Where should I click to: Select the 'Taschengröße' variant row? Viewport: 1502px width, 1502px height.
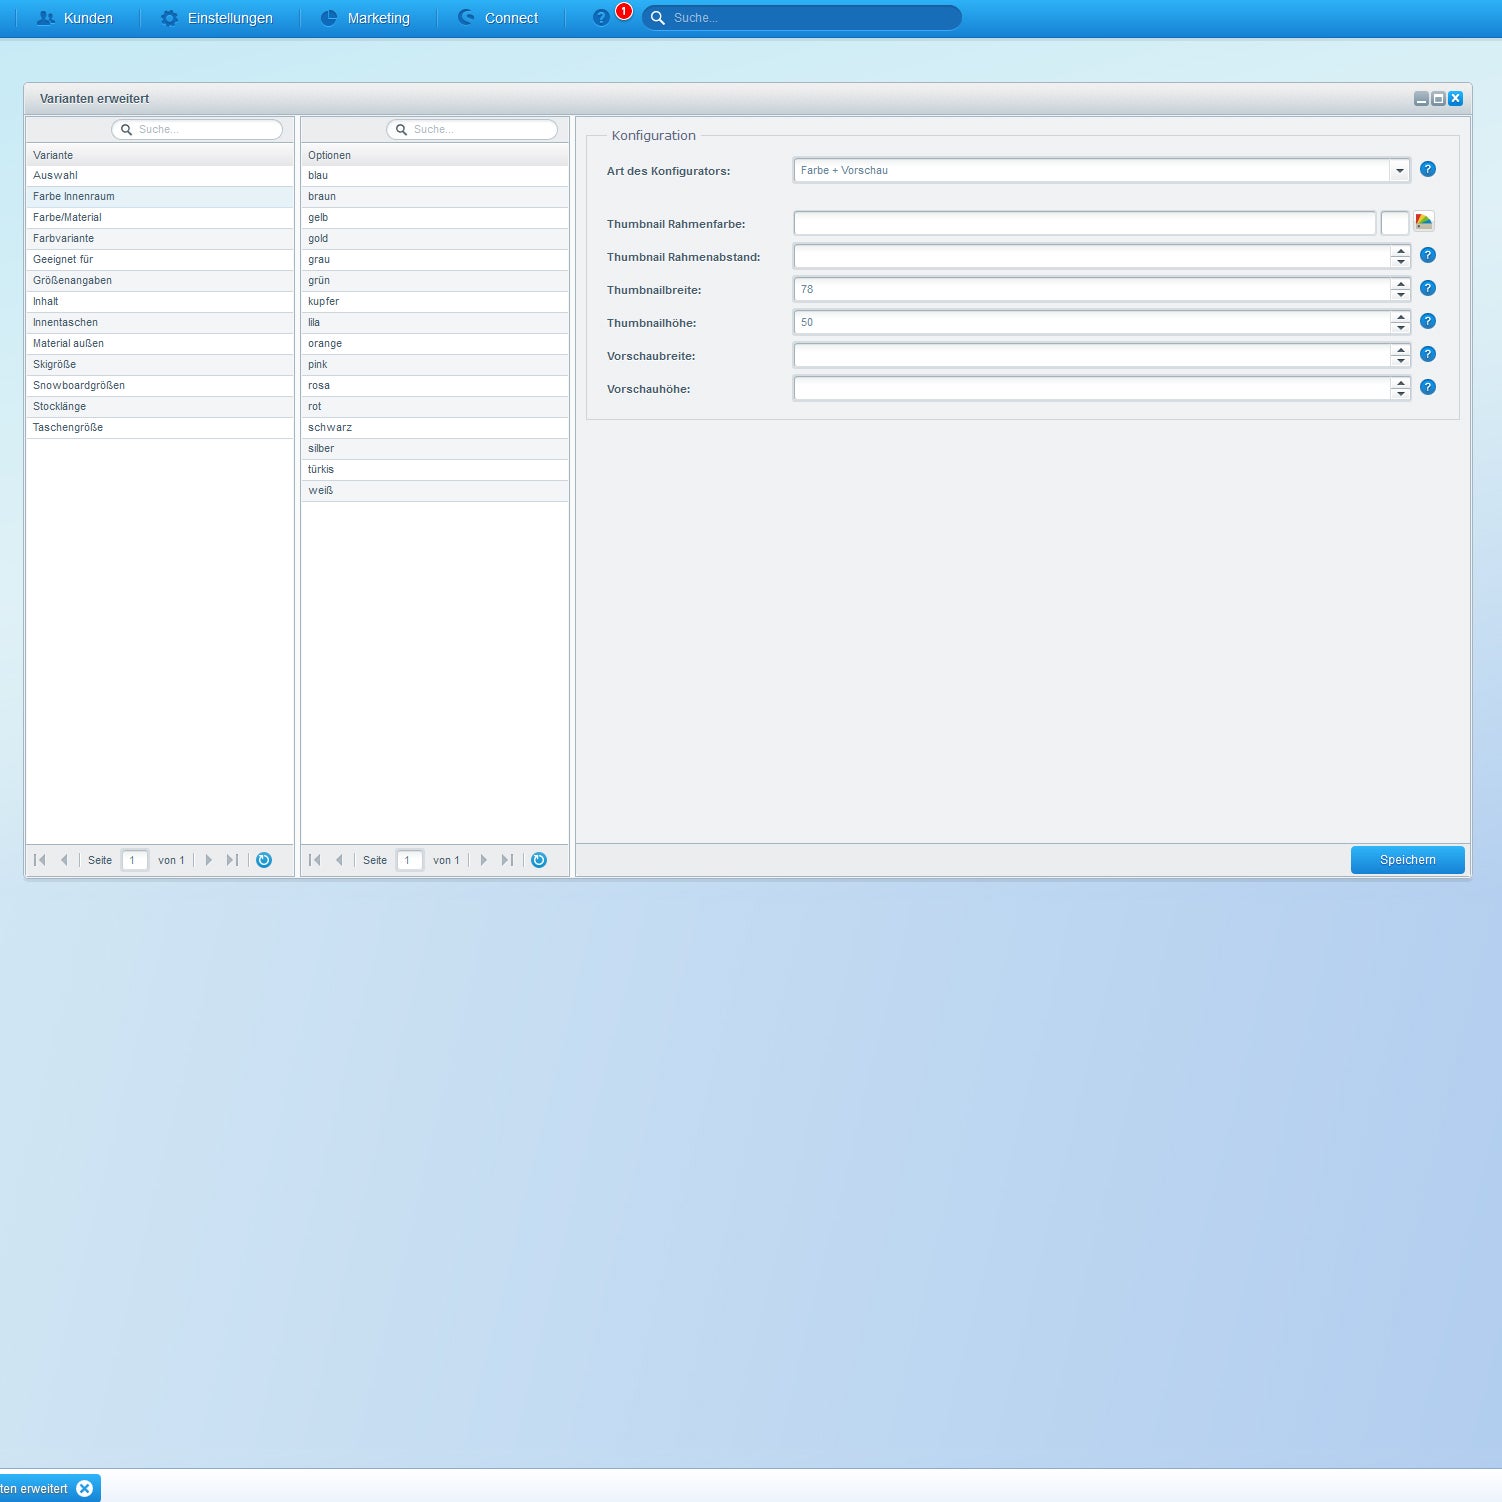[160, 428]
